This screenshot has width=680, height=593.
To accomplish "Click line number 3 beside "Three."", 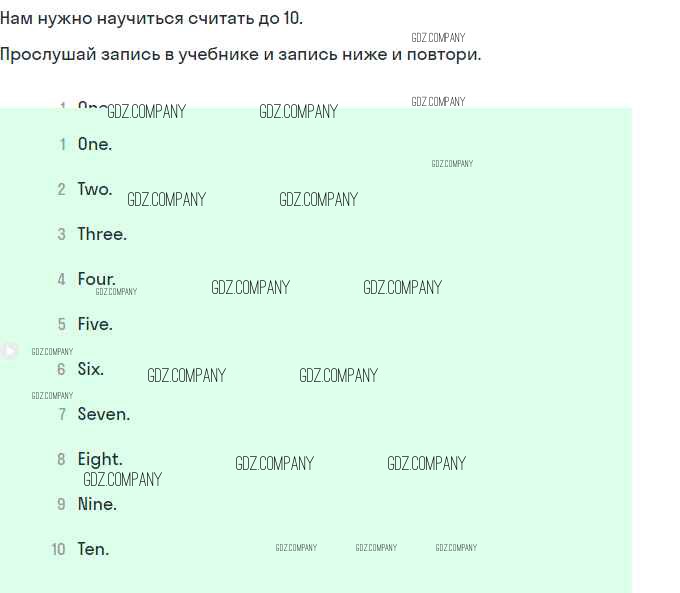I will [x=62, y=234].
